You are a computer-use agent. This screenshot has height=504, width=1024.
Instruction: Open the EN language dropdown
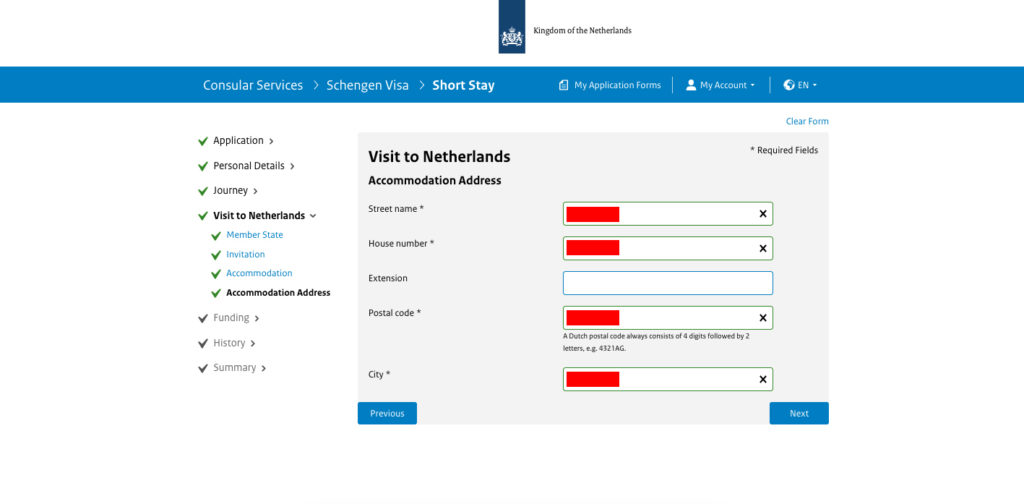click(800, 85)
